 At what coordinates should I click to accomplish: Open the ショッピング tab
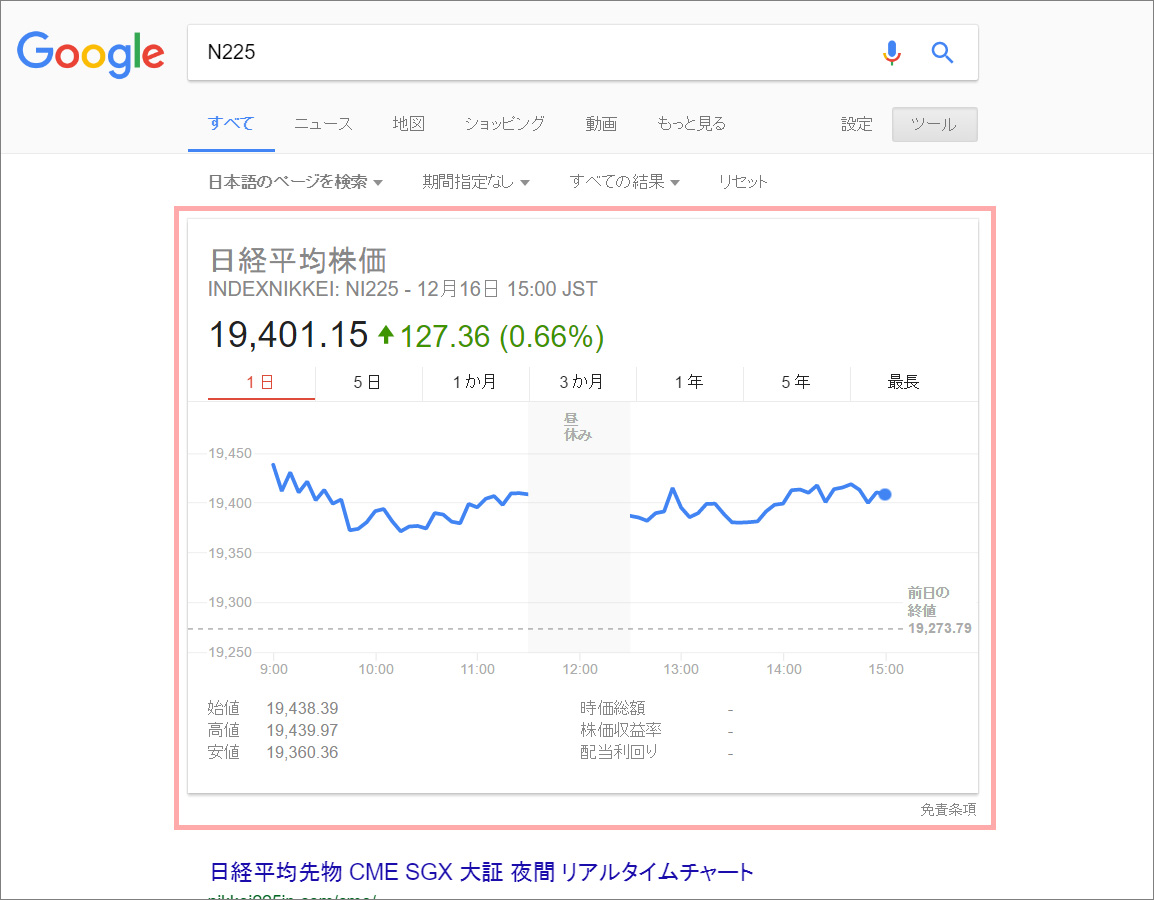pos(505,124)
